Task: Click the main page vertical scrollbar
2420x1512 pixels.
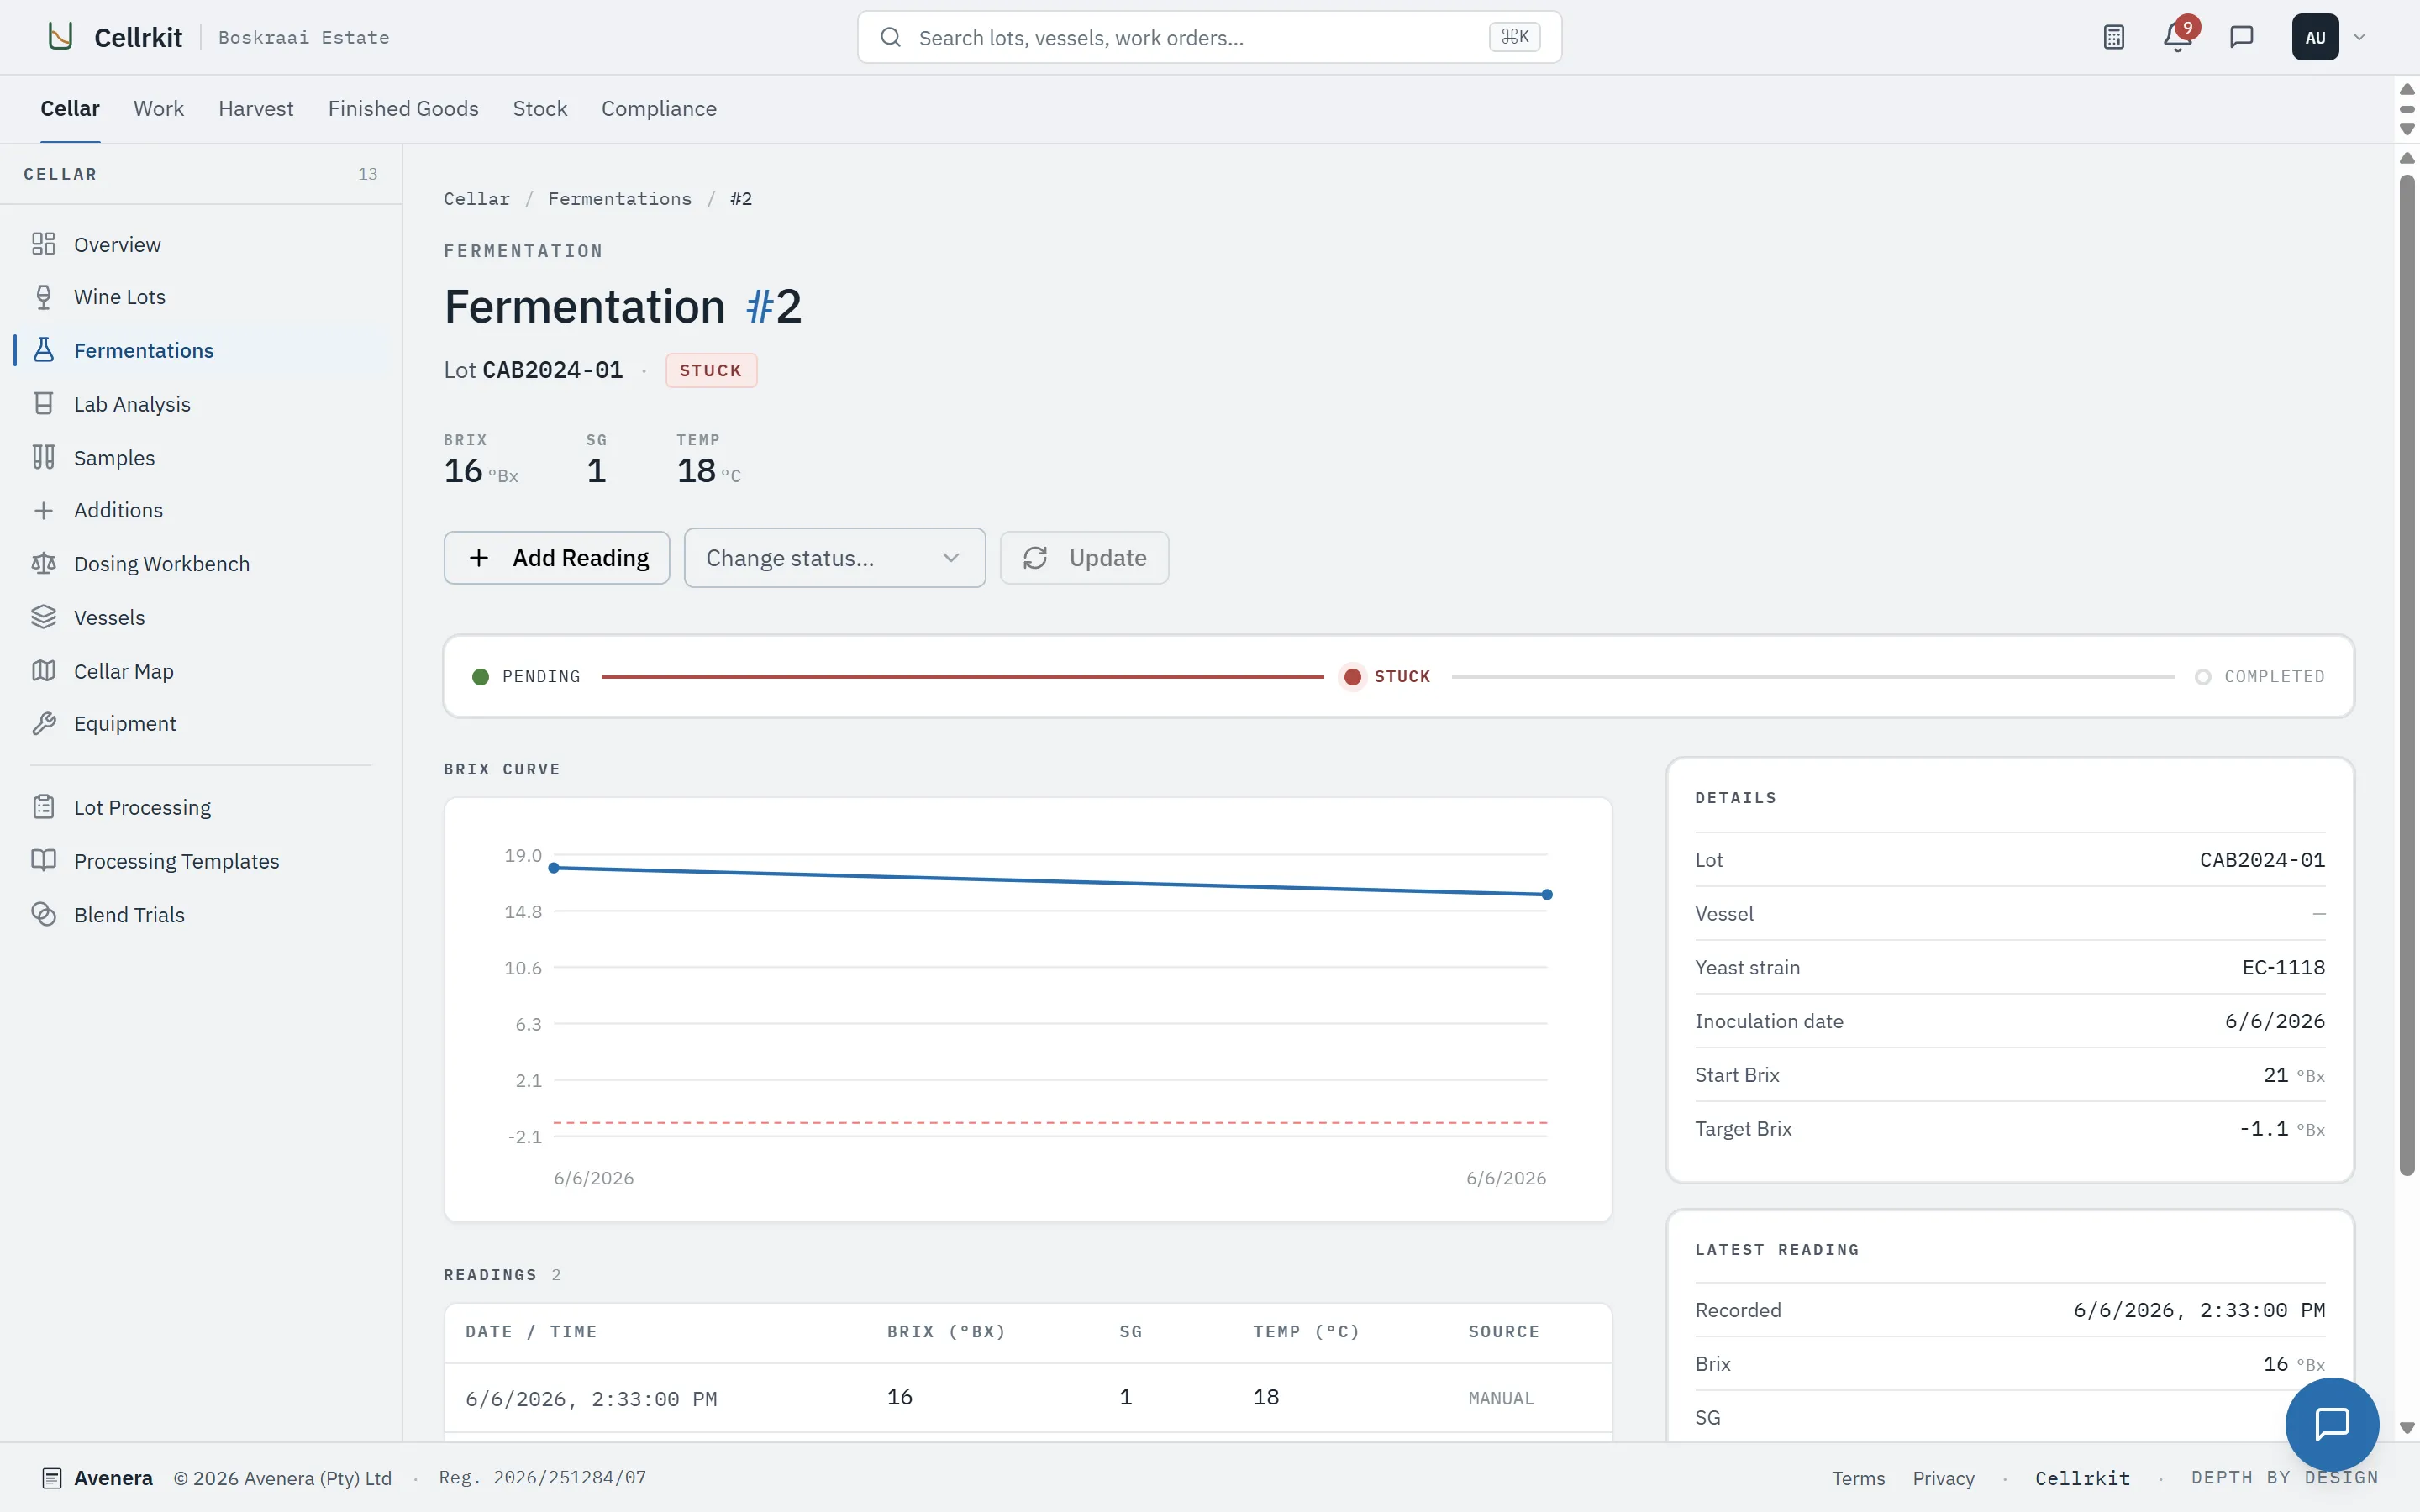Action: 2407,675
